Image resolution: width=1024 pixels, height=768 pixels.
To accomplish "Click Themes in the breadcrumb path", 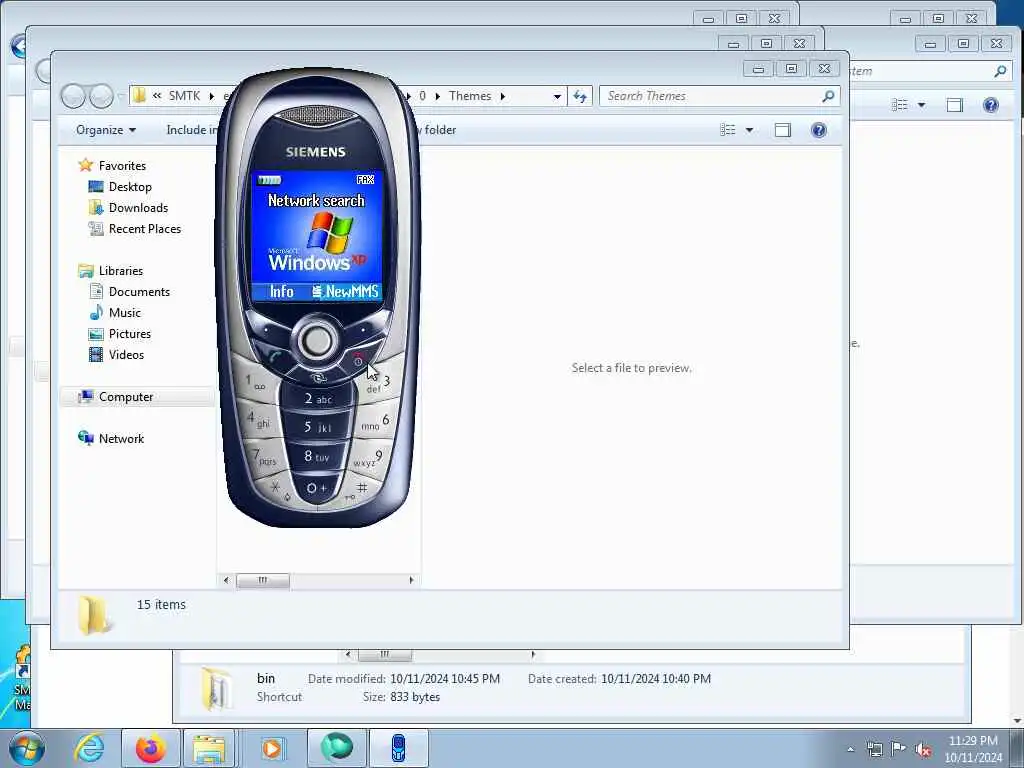I will (x=470, y=96).
